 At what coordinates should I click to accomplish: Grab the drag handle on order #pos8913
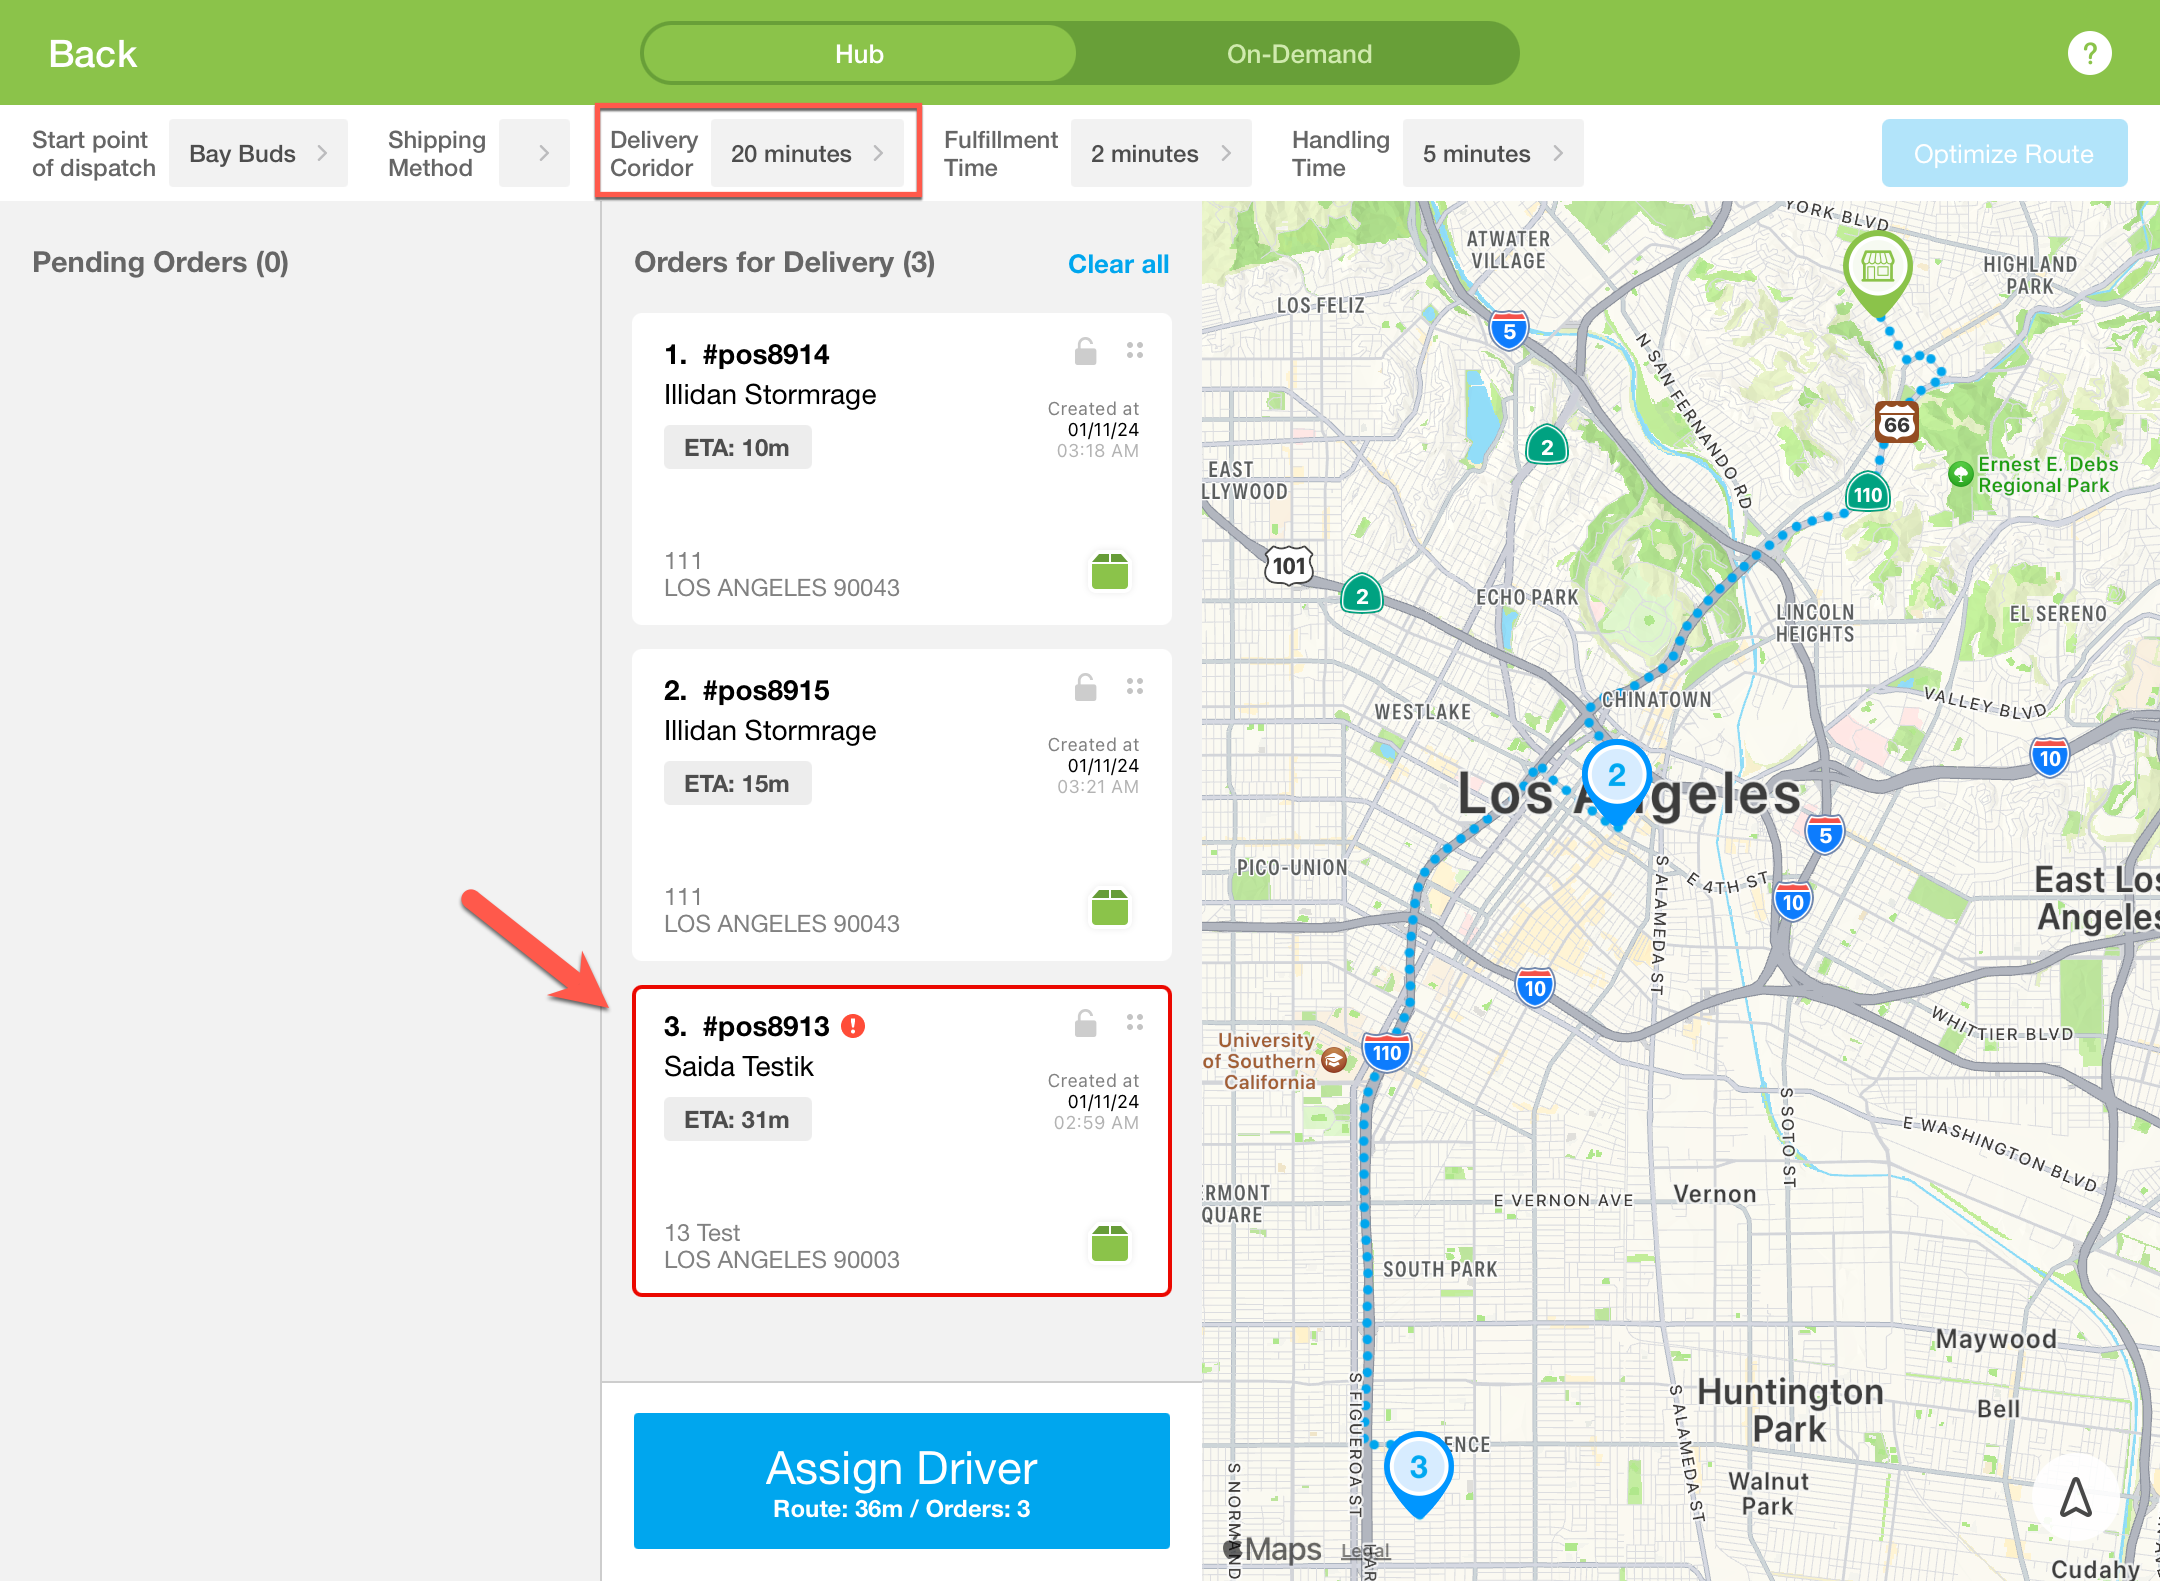(1135, 1022)
